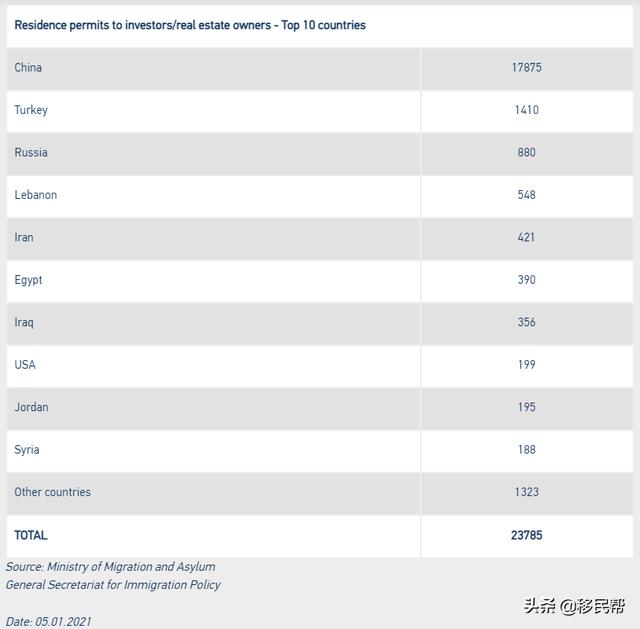Click the table title about residence permits
This screenshot has height=629, width=640.
point(190,25)
